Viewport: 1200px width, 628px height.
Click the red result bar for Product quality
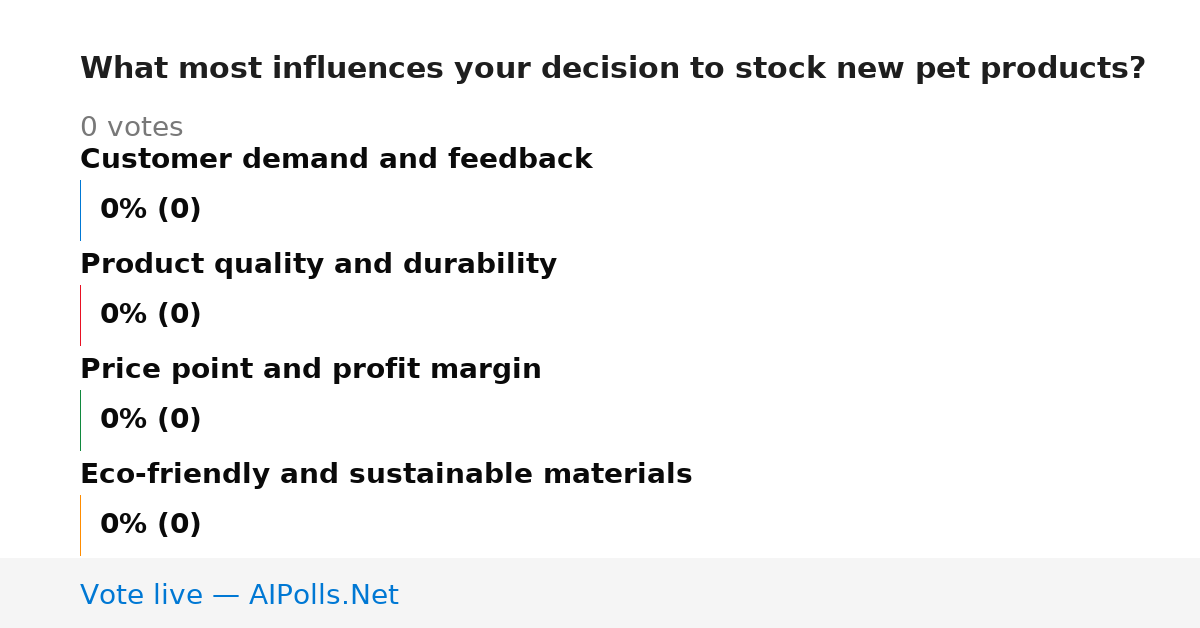click(80, 315)
